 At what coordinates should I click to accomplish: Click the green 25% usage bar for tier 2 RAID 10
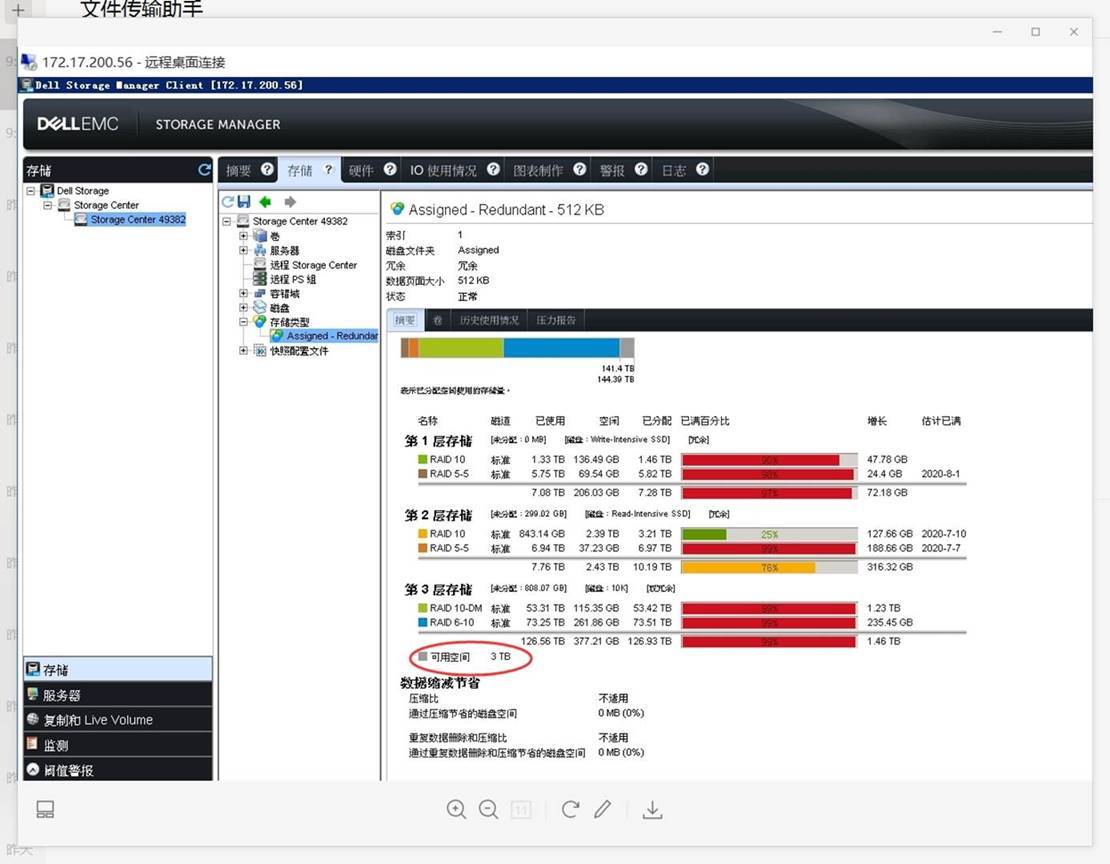[704, 534]
